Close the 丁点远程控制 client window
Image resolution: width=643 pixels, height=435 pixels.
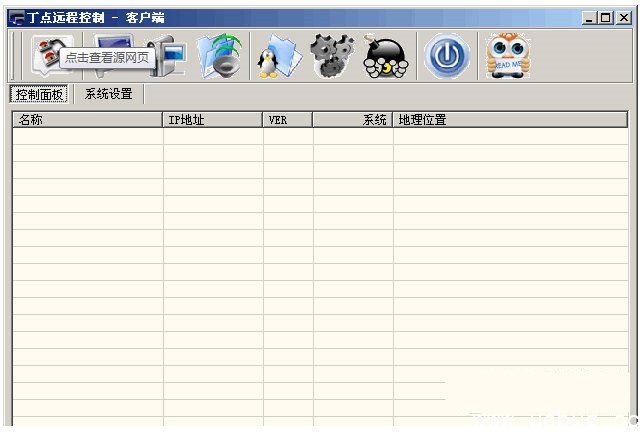622,18
